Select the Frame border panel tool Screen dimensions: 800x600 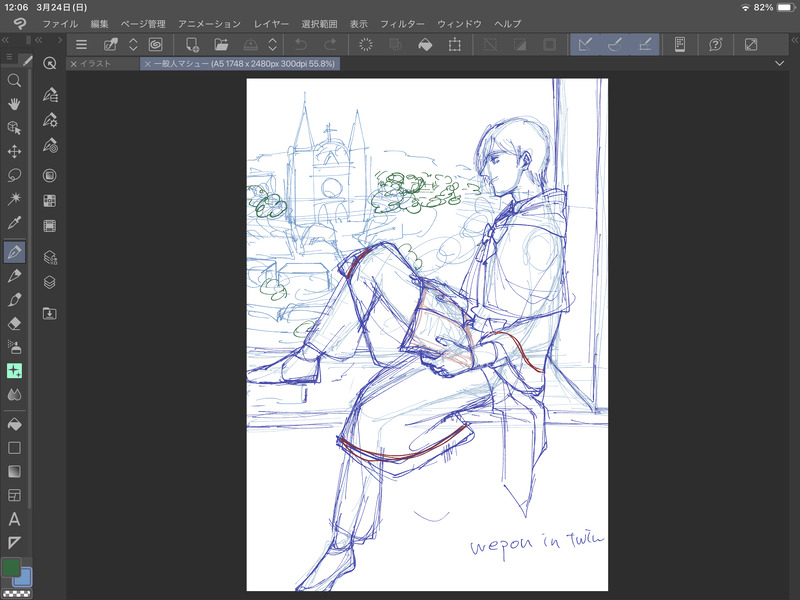14,495
